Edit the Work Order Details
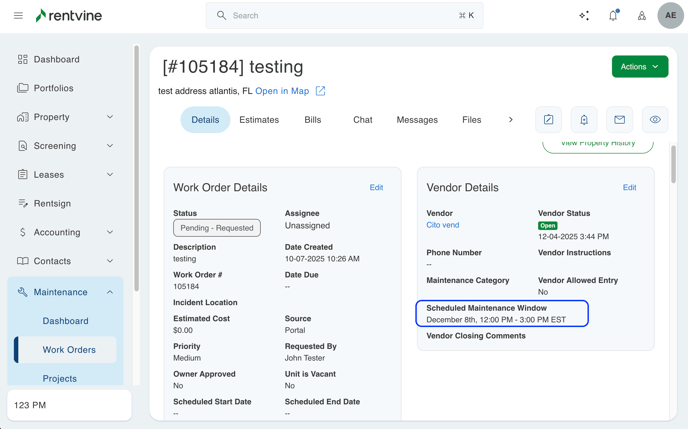Screen dimensions: 688x429 [376, 187]
